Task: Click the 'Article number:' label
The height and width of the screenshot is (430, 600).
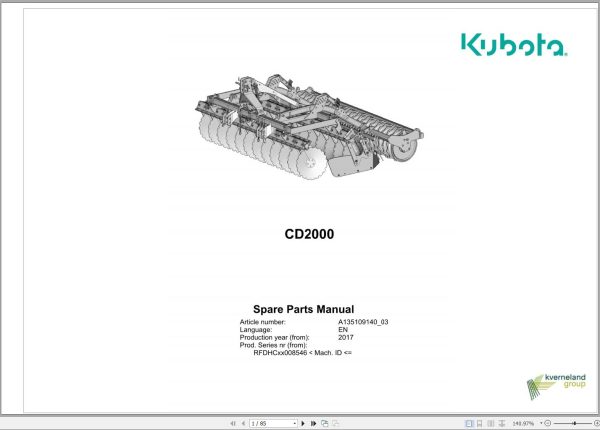Action: 262,322
